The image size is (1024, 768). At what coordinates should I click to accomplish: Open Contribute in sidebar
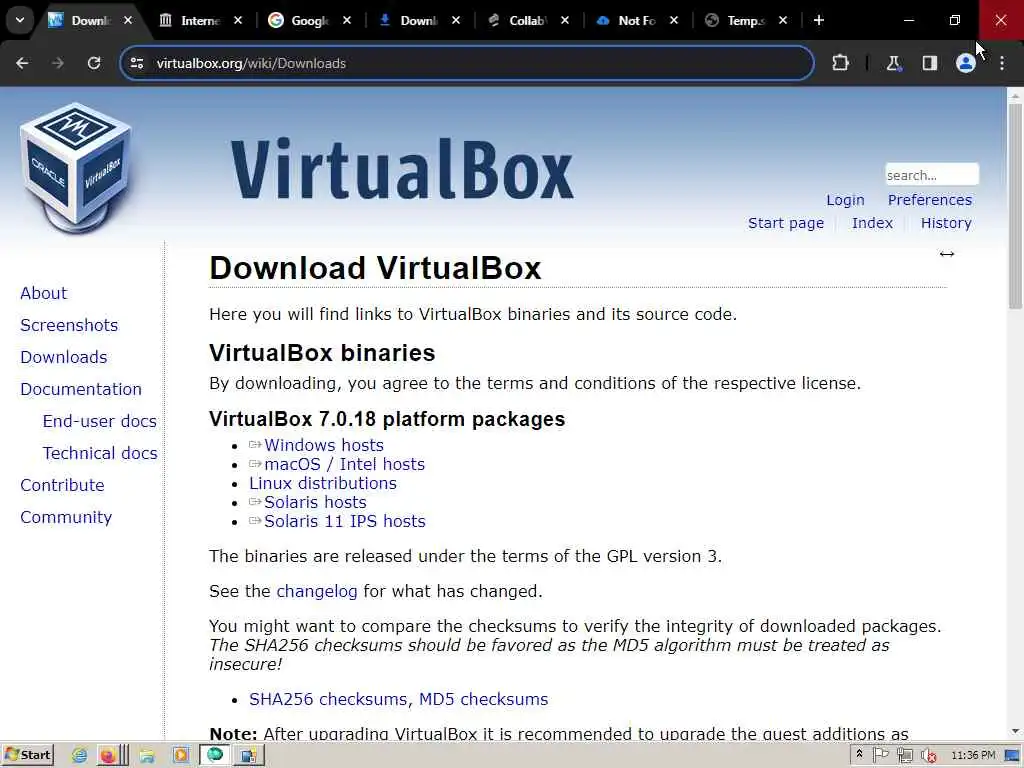(63, 485)
